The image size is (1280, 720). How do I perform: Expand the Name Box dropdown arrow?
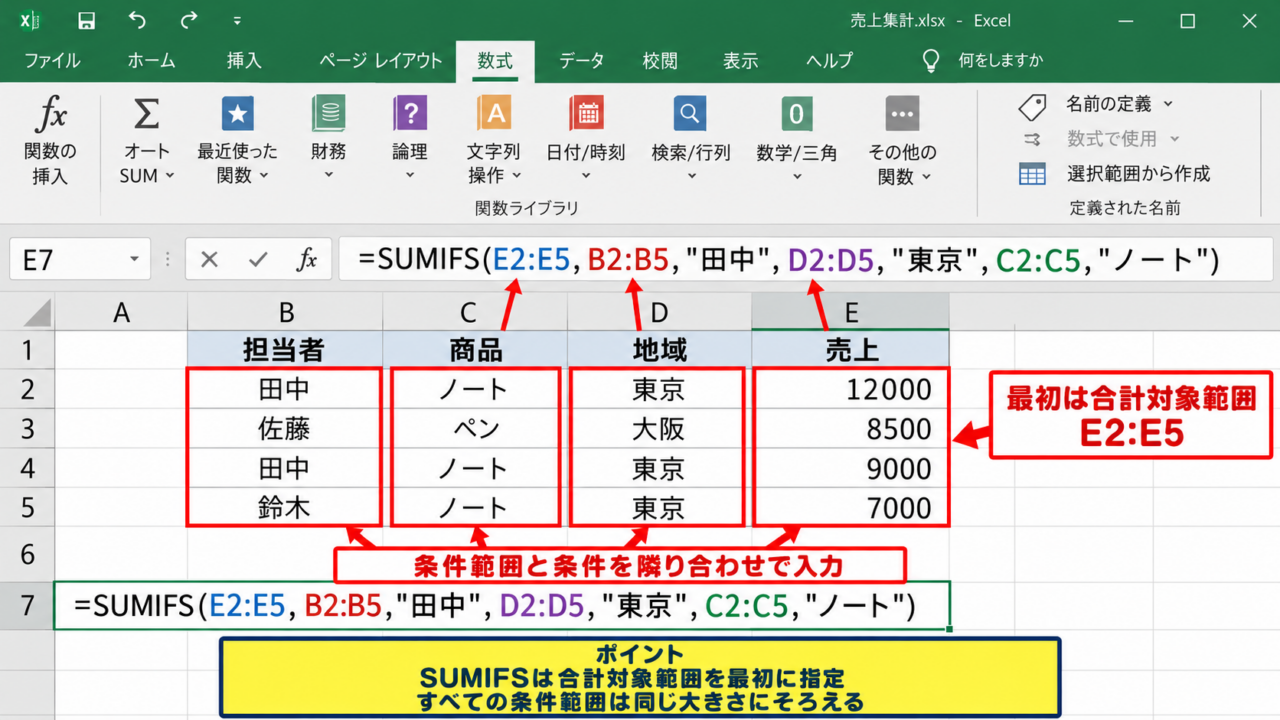point(134,261)
